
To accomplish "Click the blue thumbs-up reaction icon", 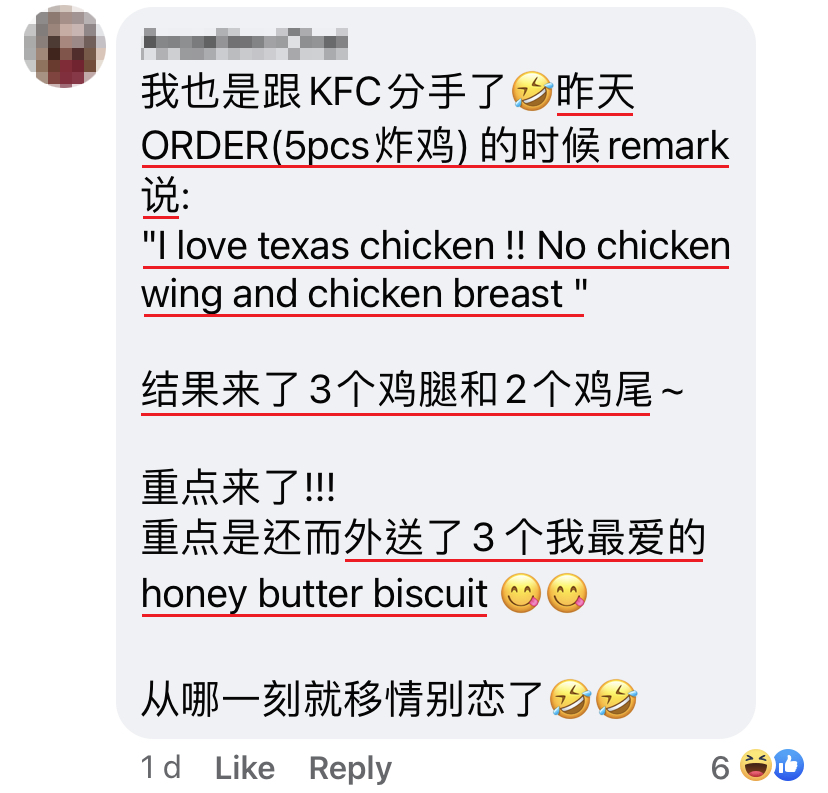I will tap(789, 765).
